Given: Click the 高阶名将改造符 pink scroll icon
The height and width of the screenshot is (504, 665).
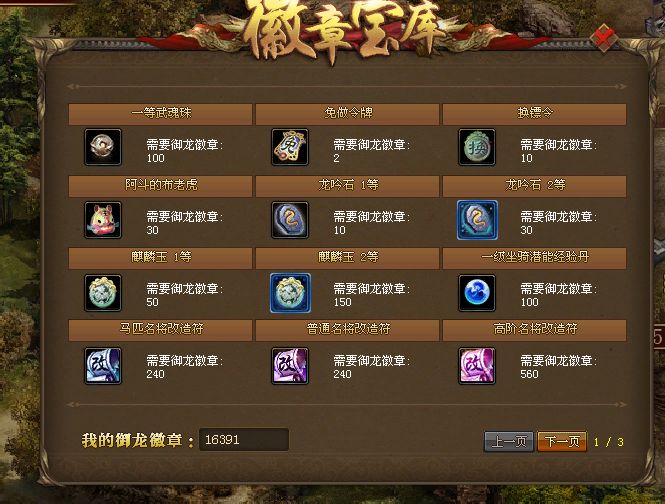Looking at the screenshot, I should 477,366.
